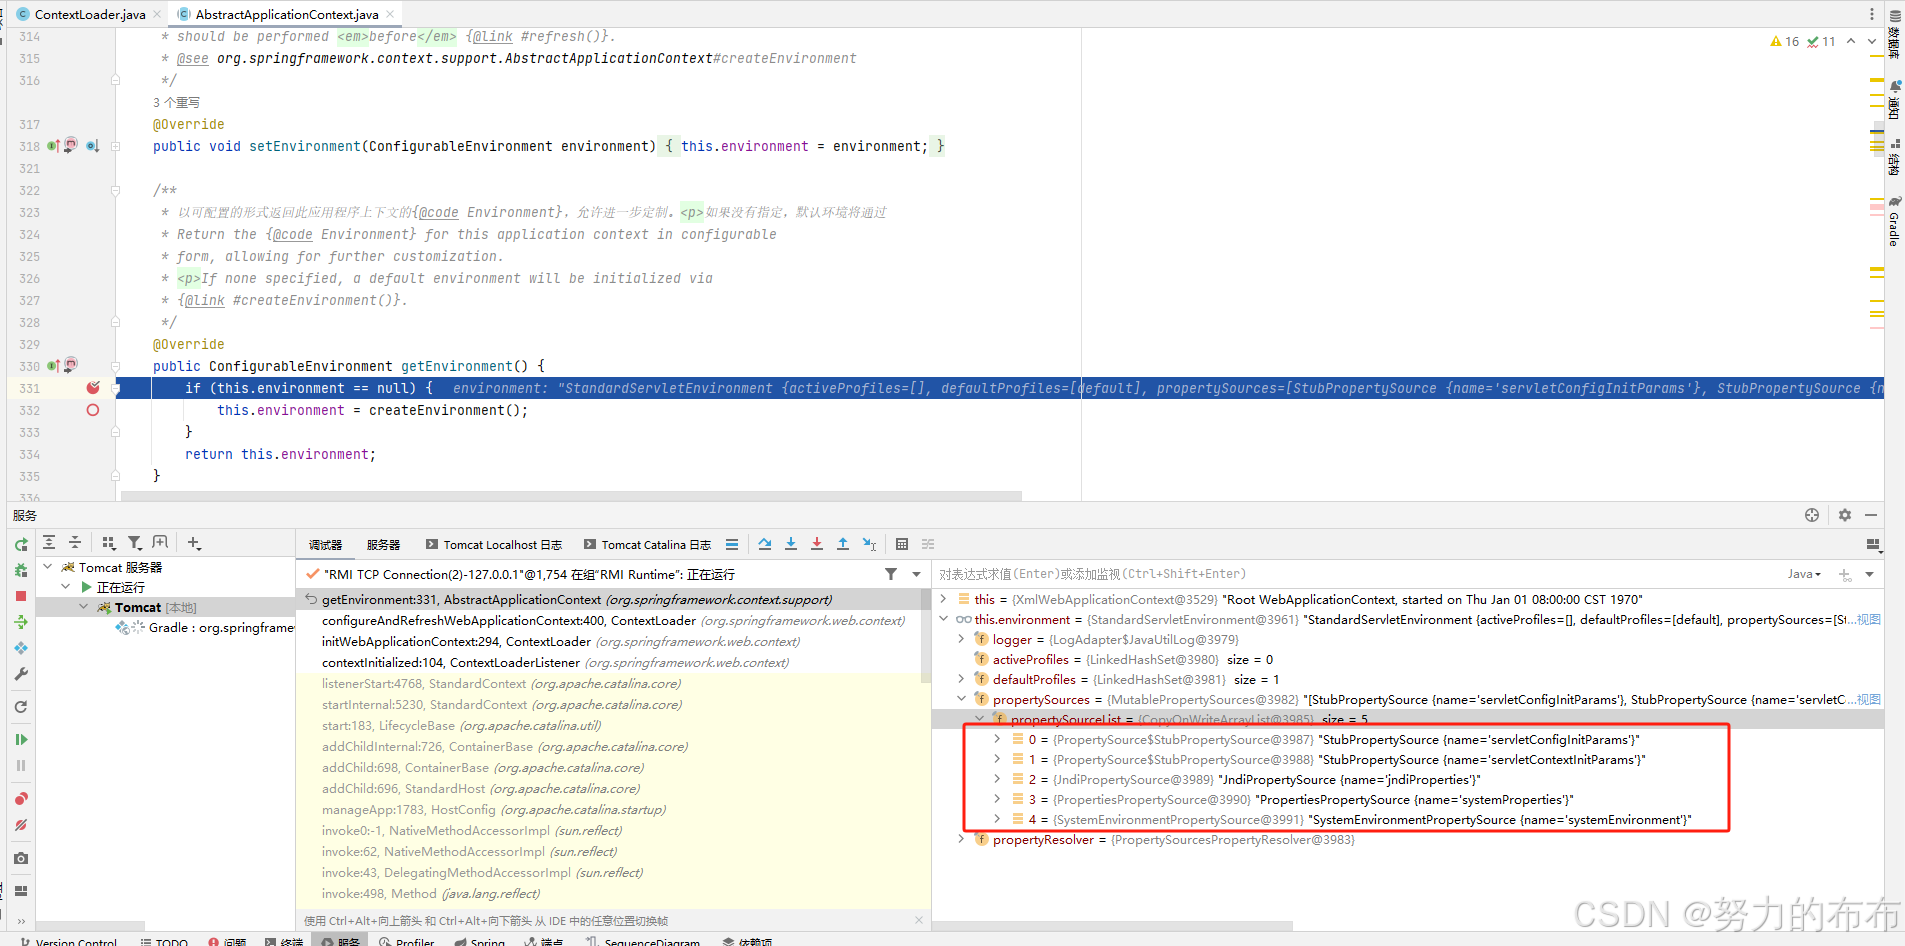Open the evaluate expression calculator icon

[902, 544]
